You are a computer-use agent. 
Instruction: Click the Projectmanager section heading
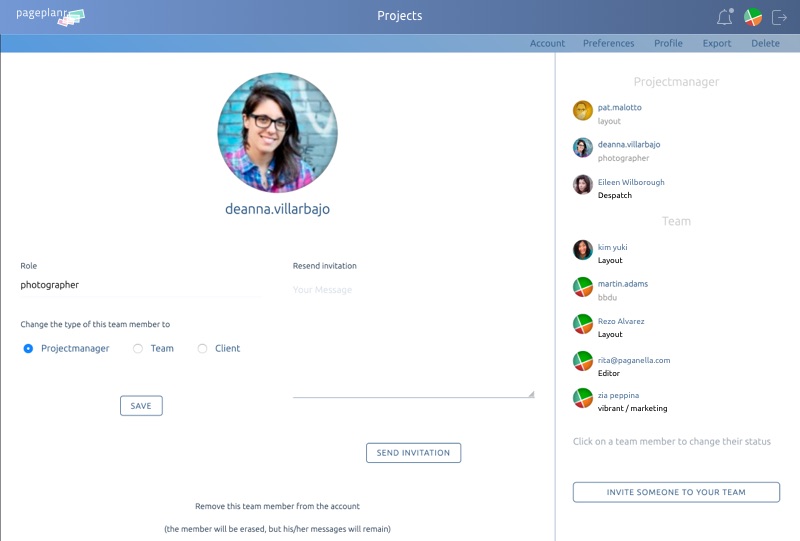[x=676, y=82]
